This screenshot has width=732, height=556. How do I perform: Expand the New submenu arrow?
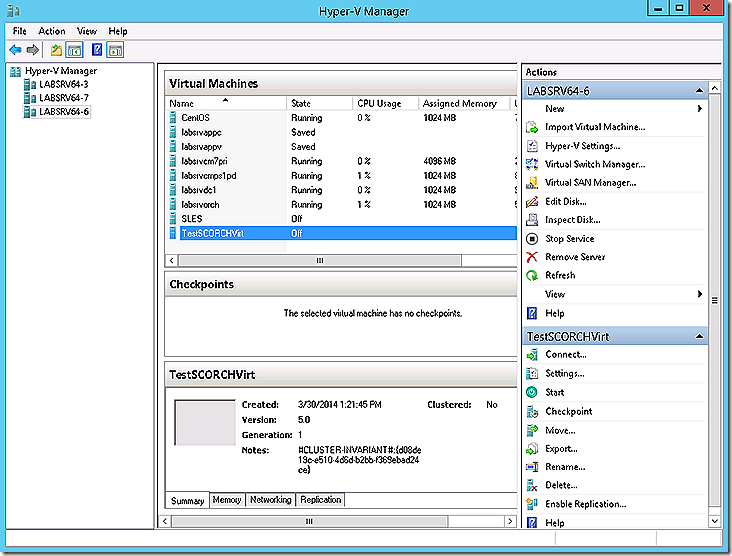point(700,108)
